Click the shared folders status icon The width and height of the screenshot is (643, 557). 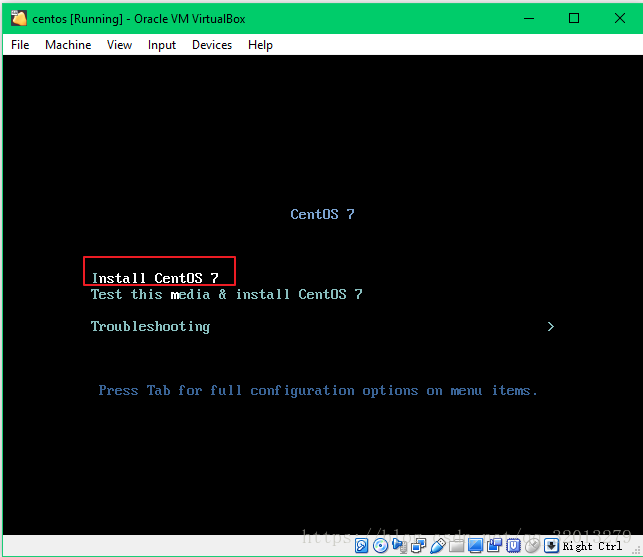tap(456, 546)
